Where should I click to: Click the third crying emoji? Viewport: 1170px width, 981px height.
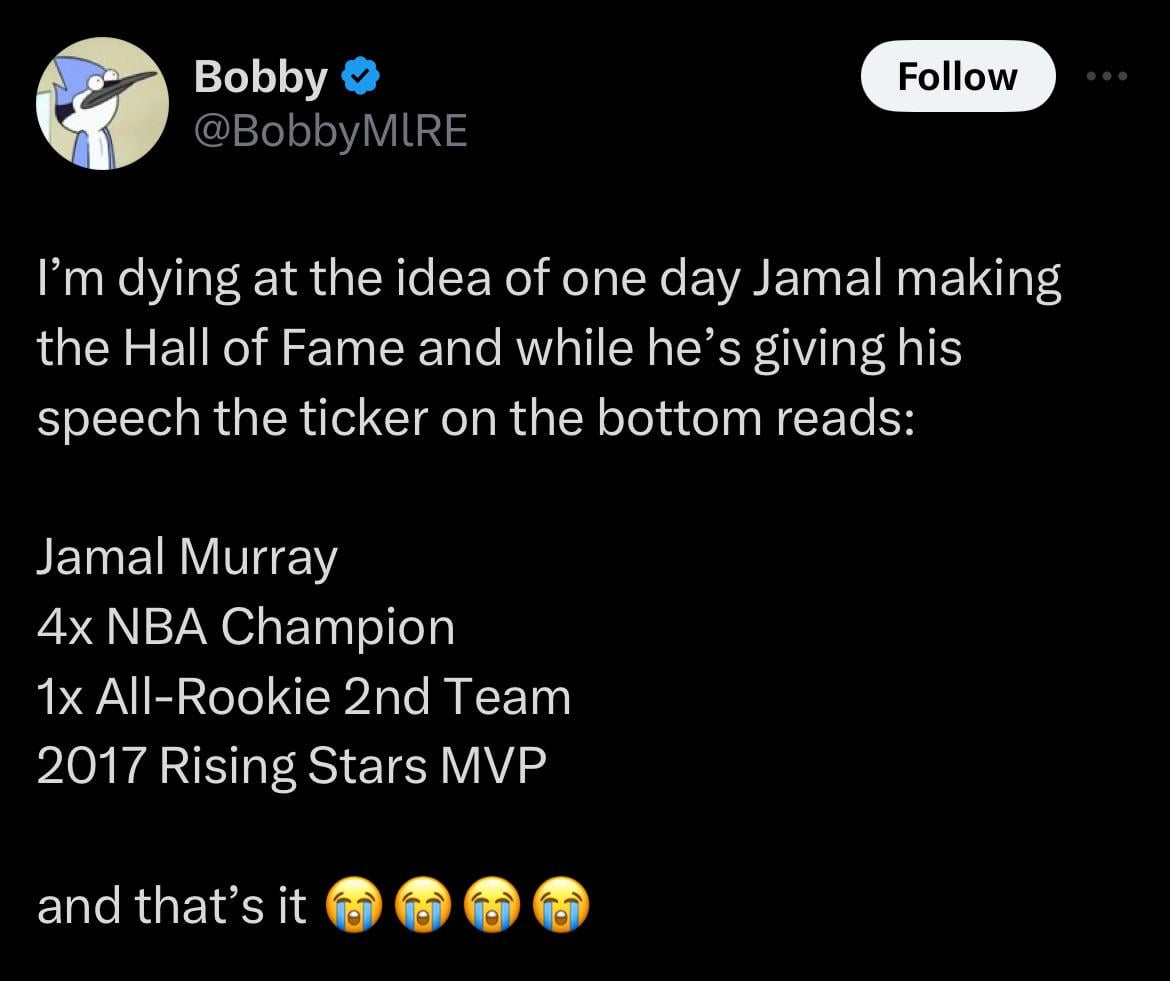click(494, 906)
